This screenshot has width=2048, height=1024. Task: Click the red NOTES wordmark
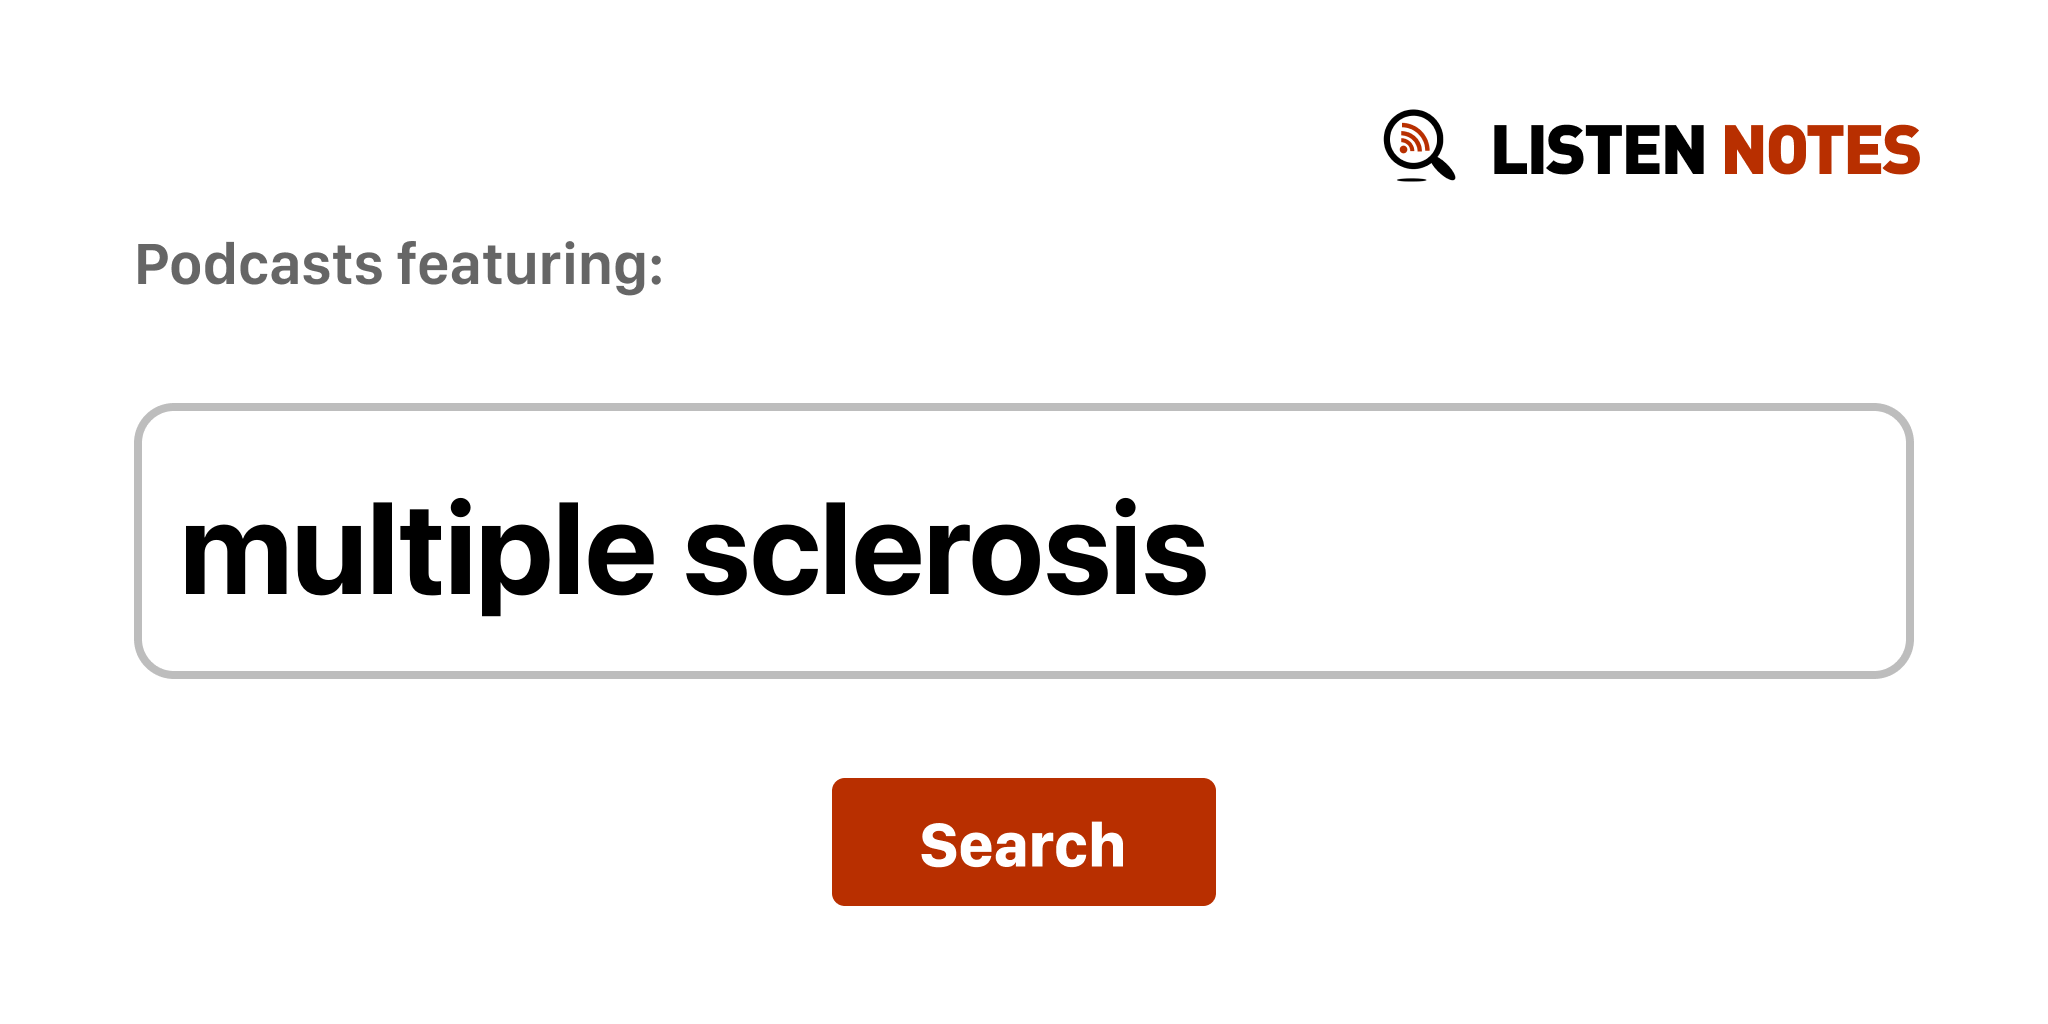pyautogui.click(x=1821, y=151)
